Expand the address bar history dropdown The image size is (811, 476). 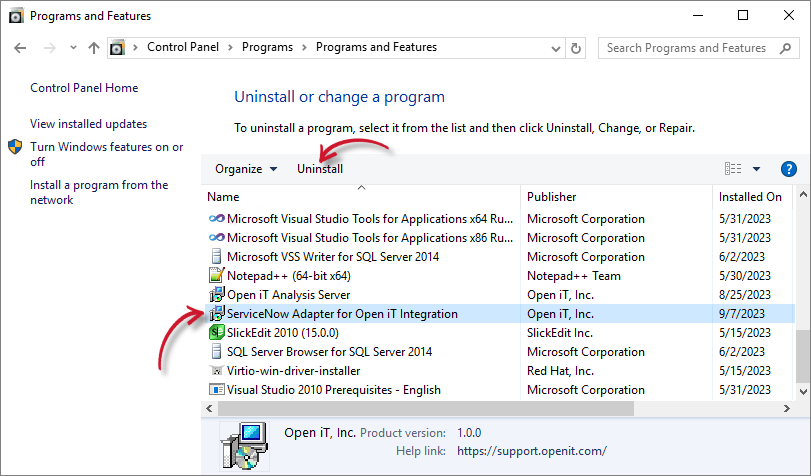(555, 49)
